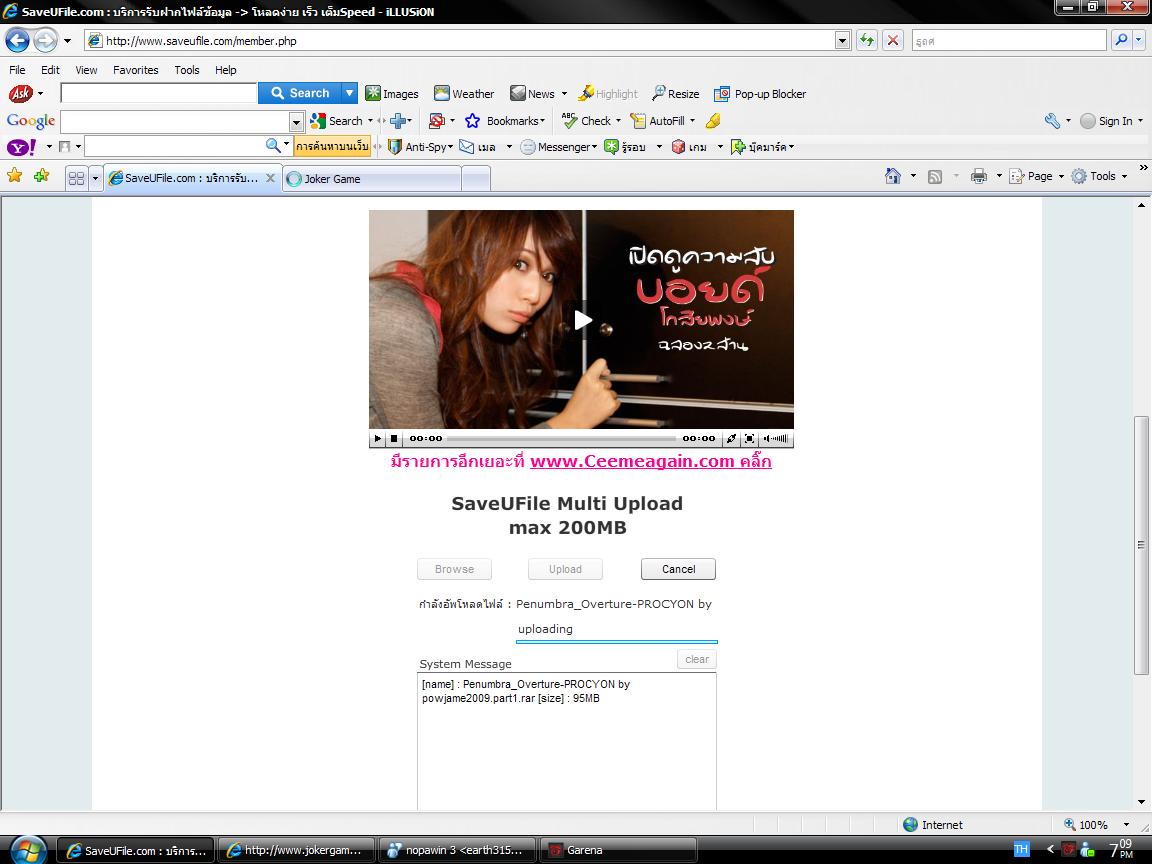The width and height of the screenshot is (1152, 864).
Task: Click the Yahoo toolbar logo
Action: click(21, 147)
